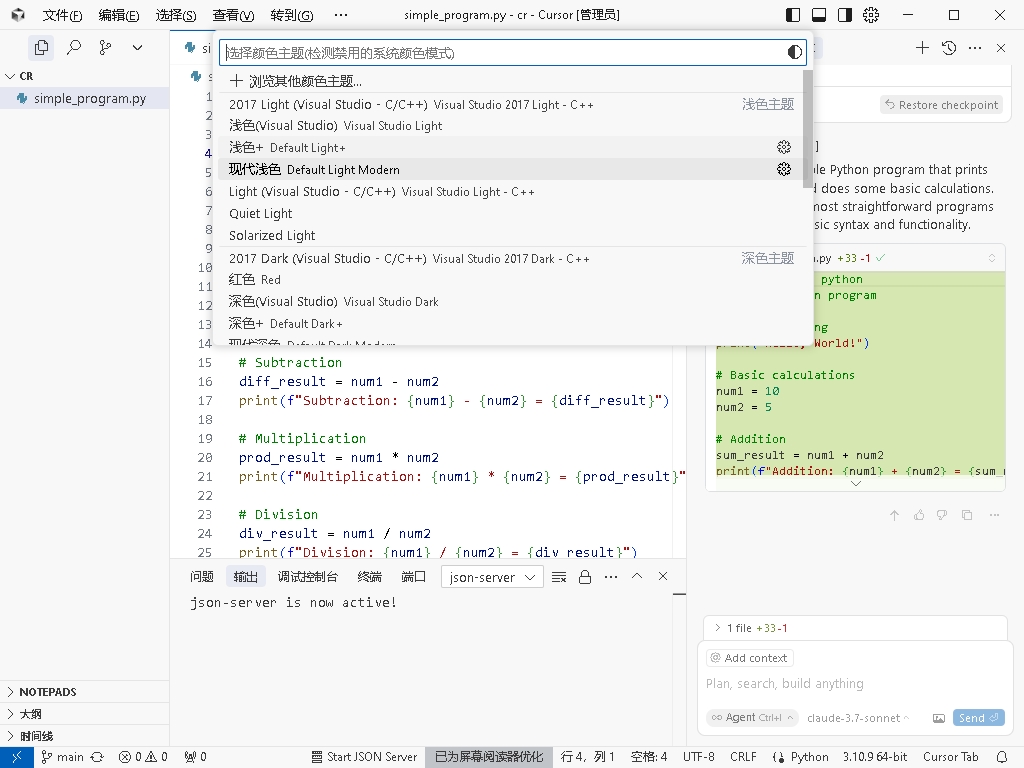This screenshot has height=768, width=1024.
Task: Choose the Visual Studio Light theme
Action: point(511,125)
